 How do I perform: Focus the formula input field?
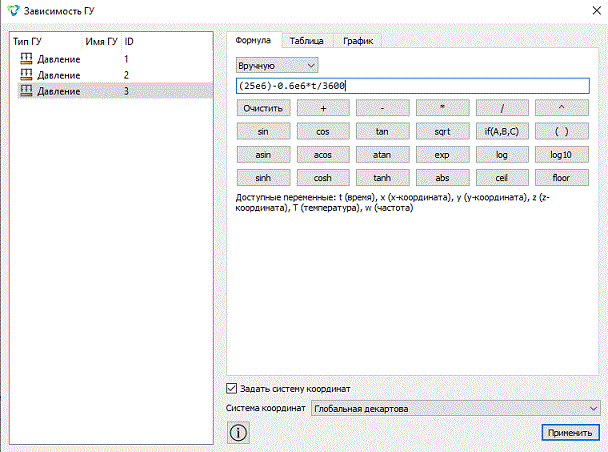pos(413,86)
